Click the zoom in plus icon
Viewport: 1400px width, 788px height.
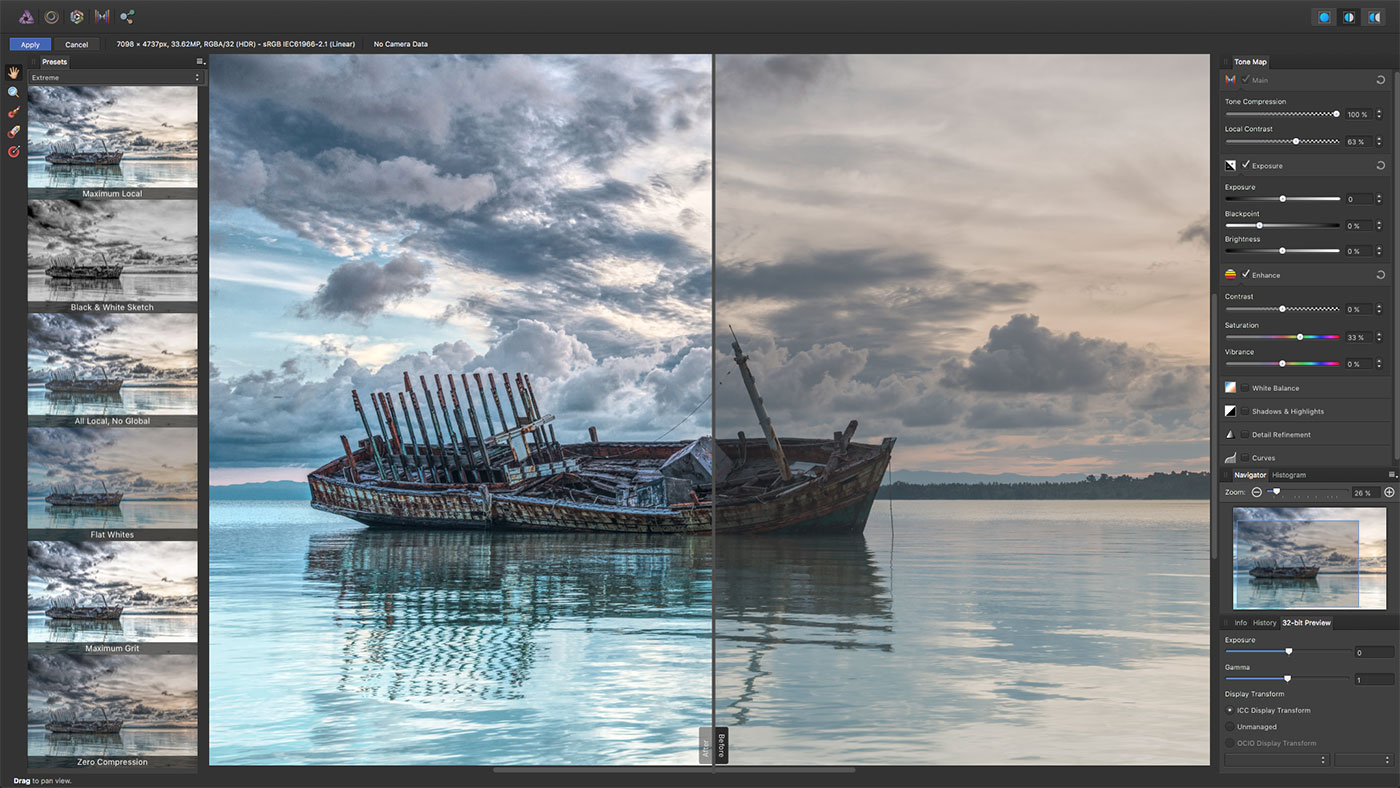coord(1389,492)
